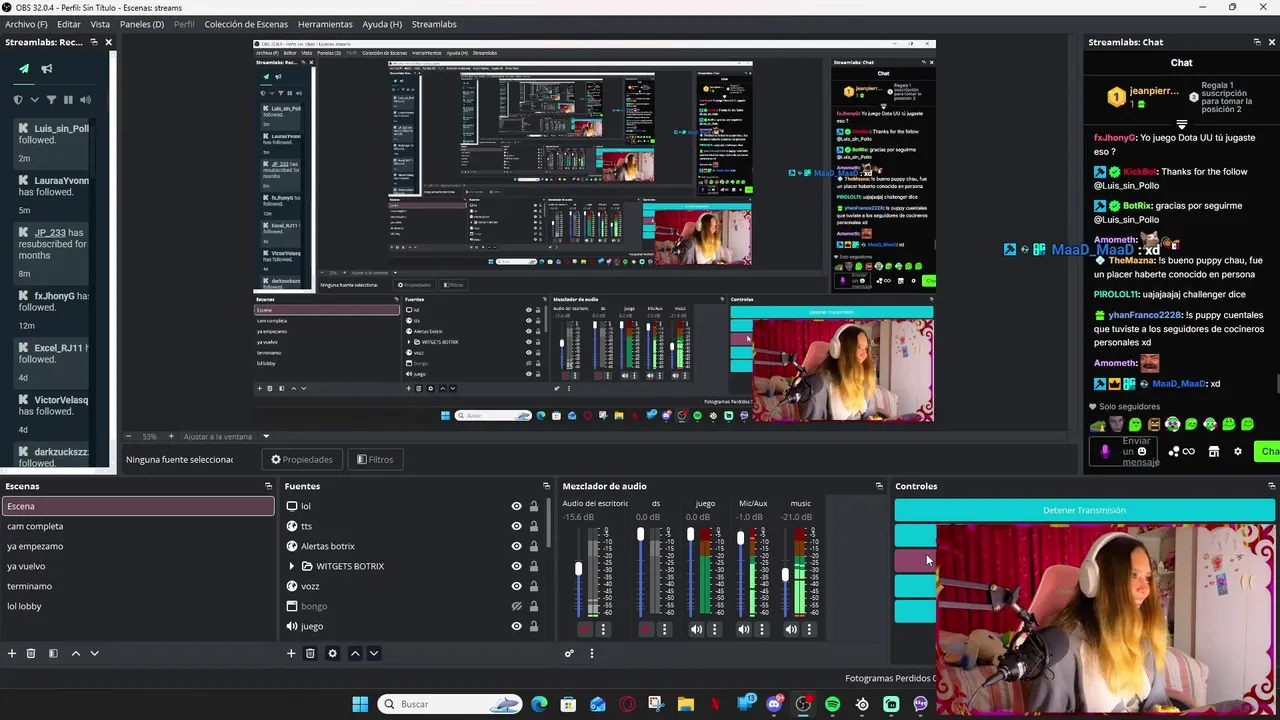Image resolution: width=1280 pixels, height=720 pixels.
Task: Open Discord from the taskbar
Action: click(774, 704)
